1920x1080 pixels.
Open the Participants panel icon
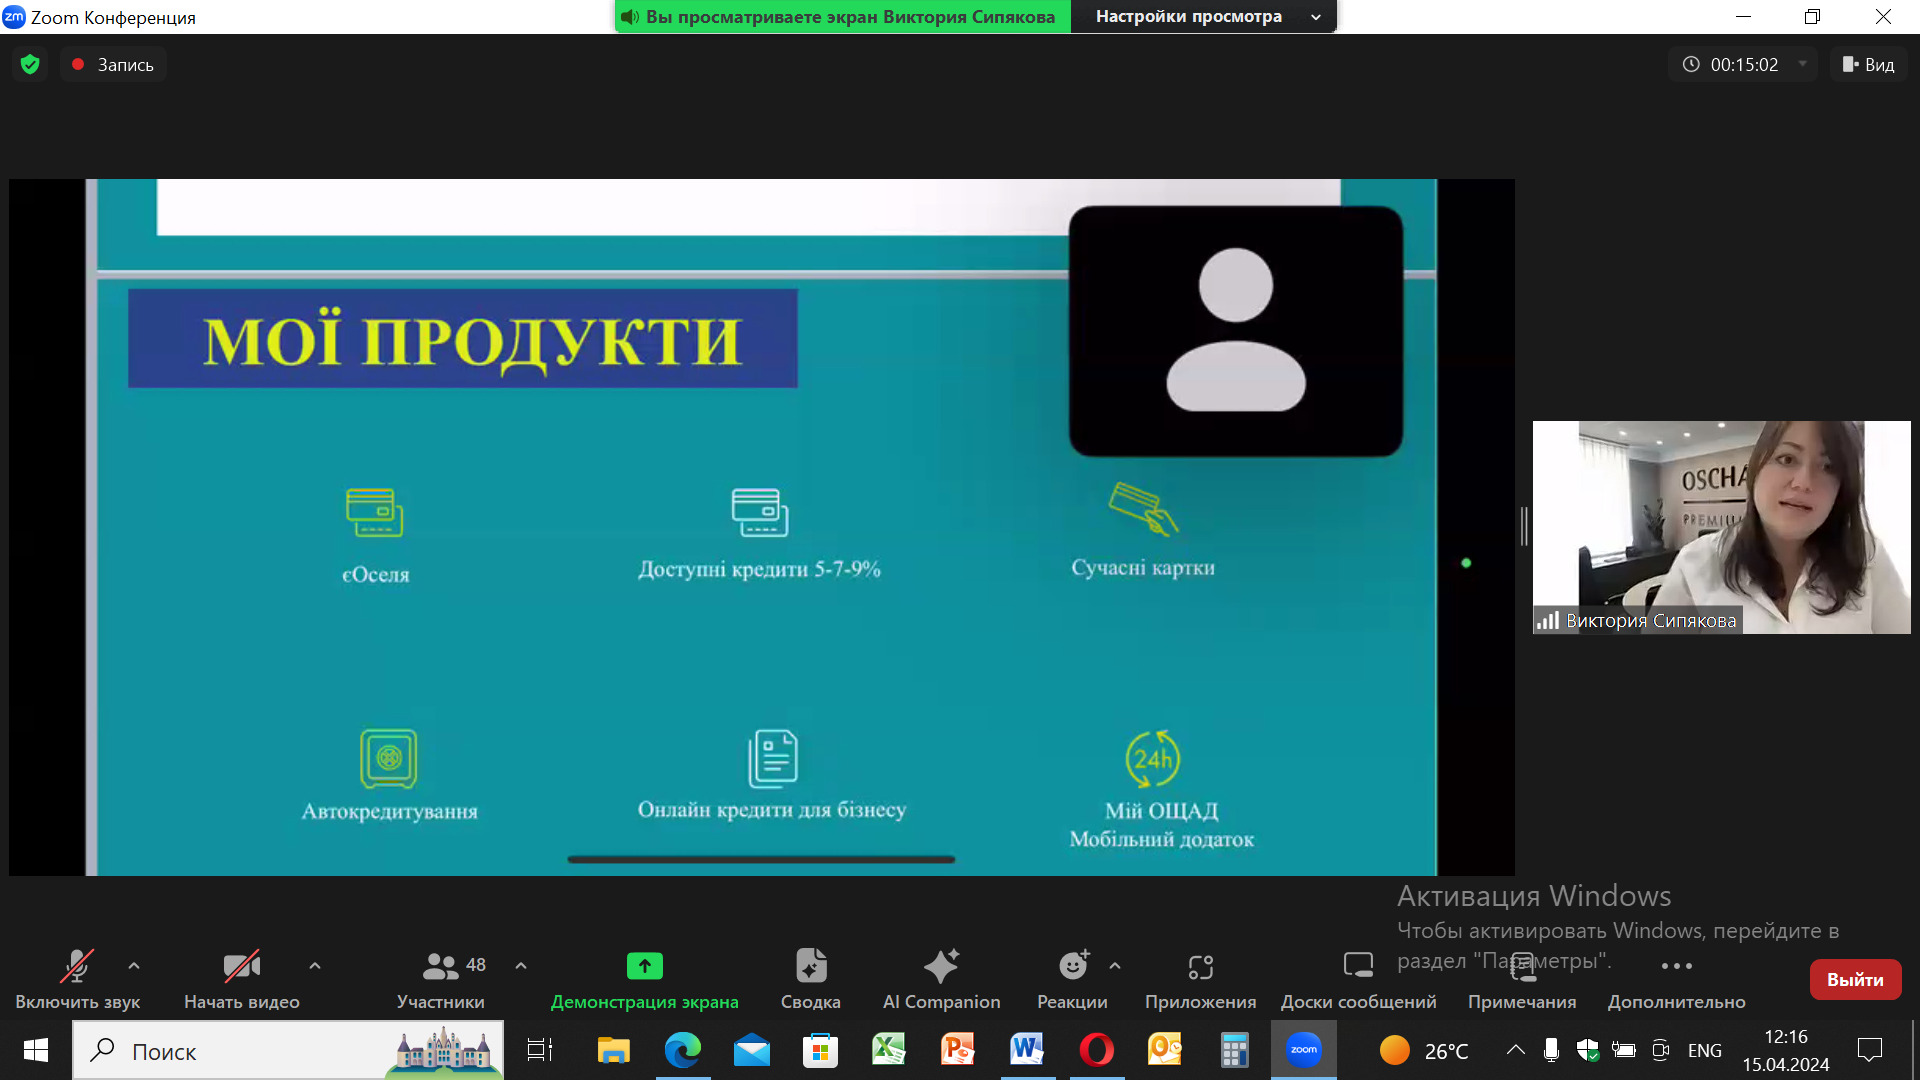[440, 966]
